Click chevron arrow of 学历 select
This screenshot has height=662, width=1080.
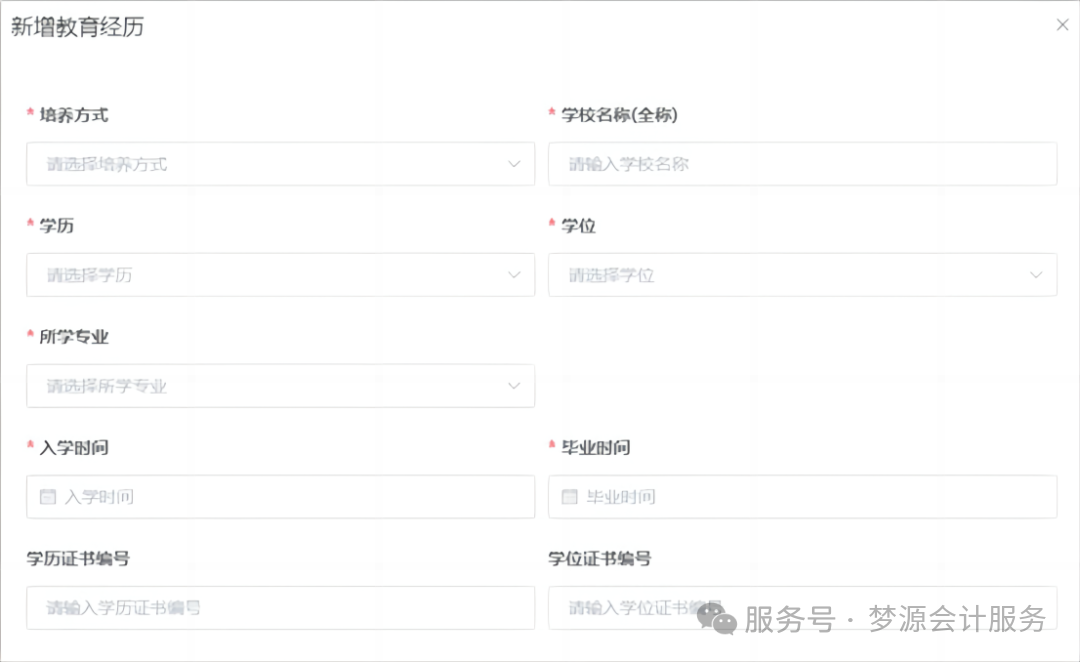[514, 275]
